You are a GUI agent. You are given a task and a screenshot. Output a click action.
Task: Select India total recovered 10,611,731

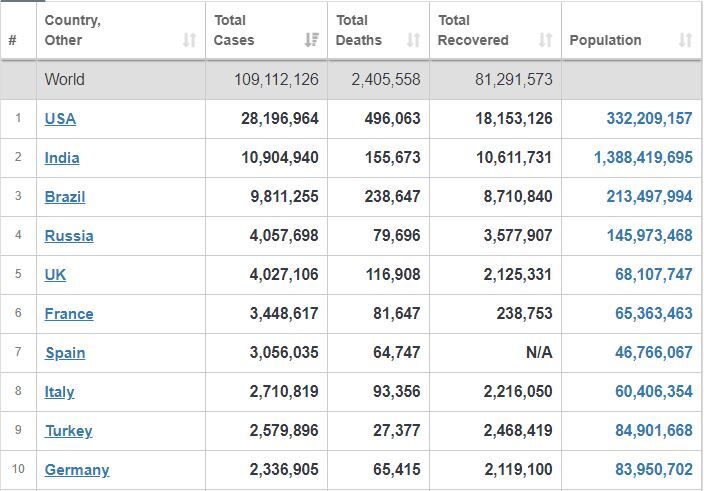514,158
